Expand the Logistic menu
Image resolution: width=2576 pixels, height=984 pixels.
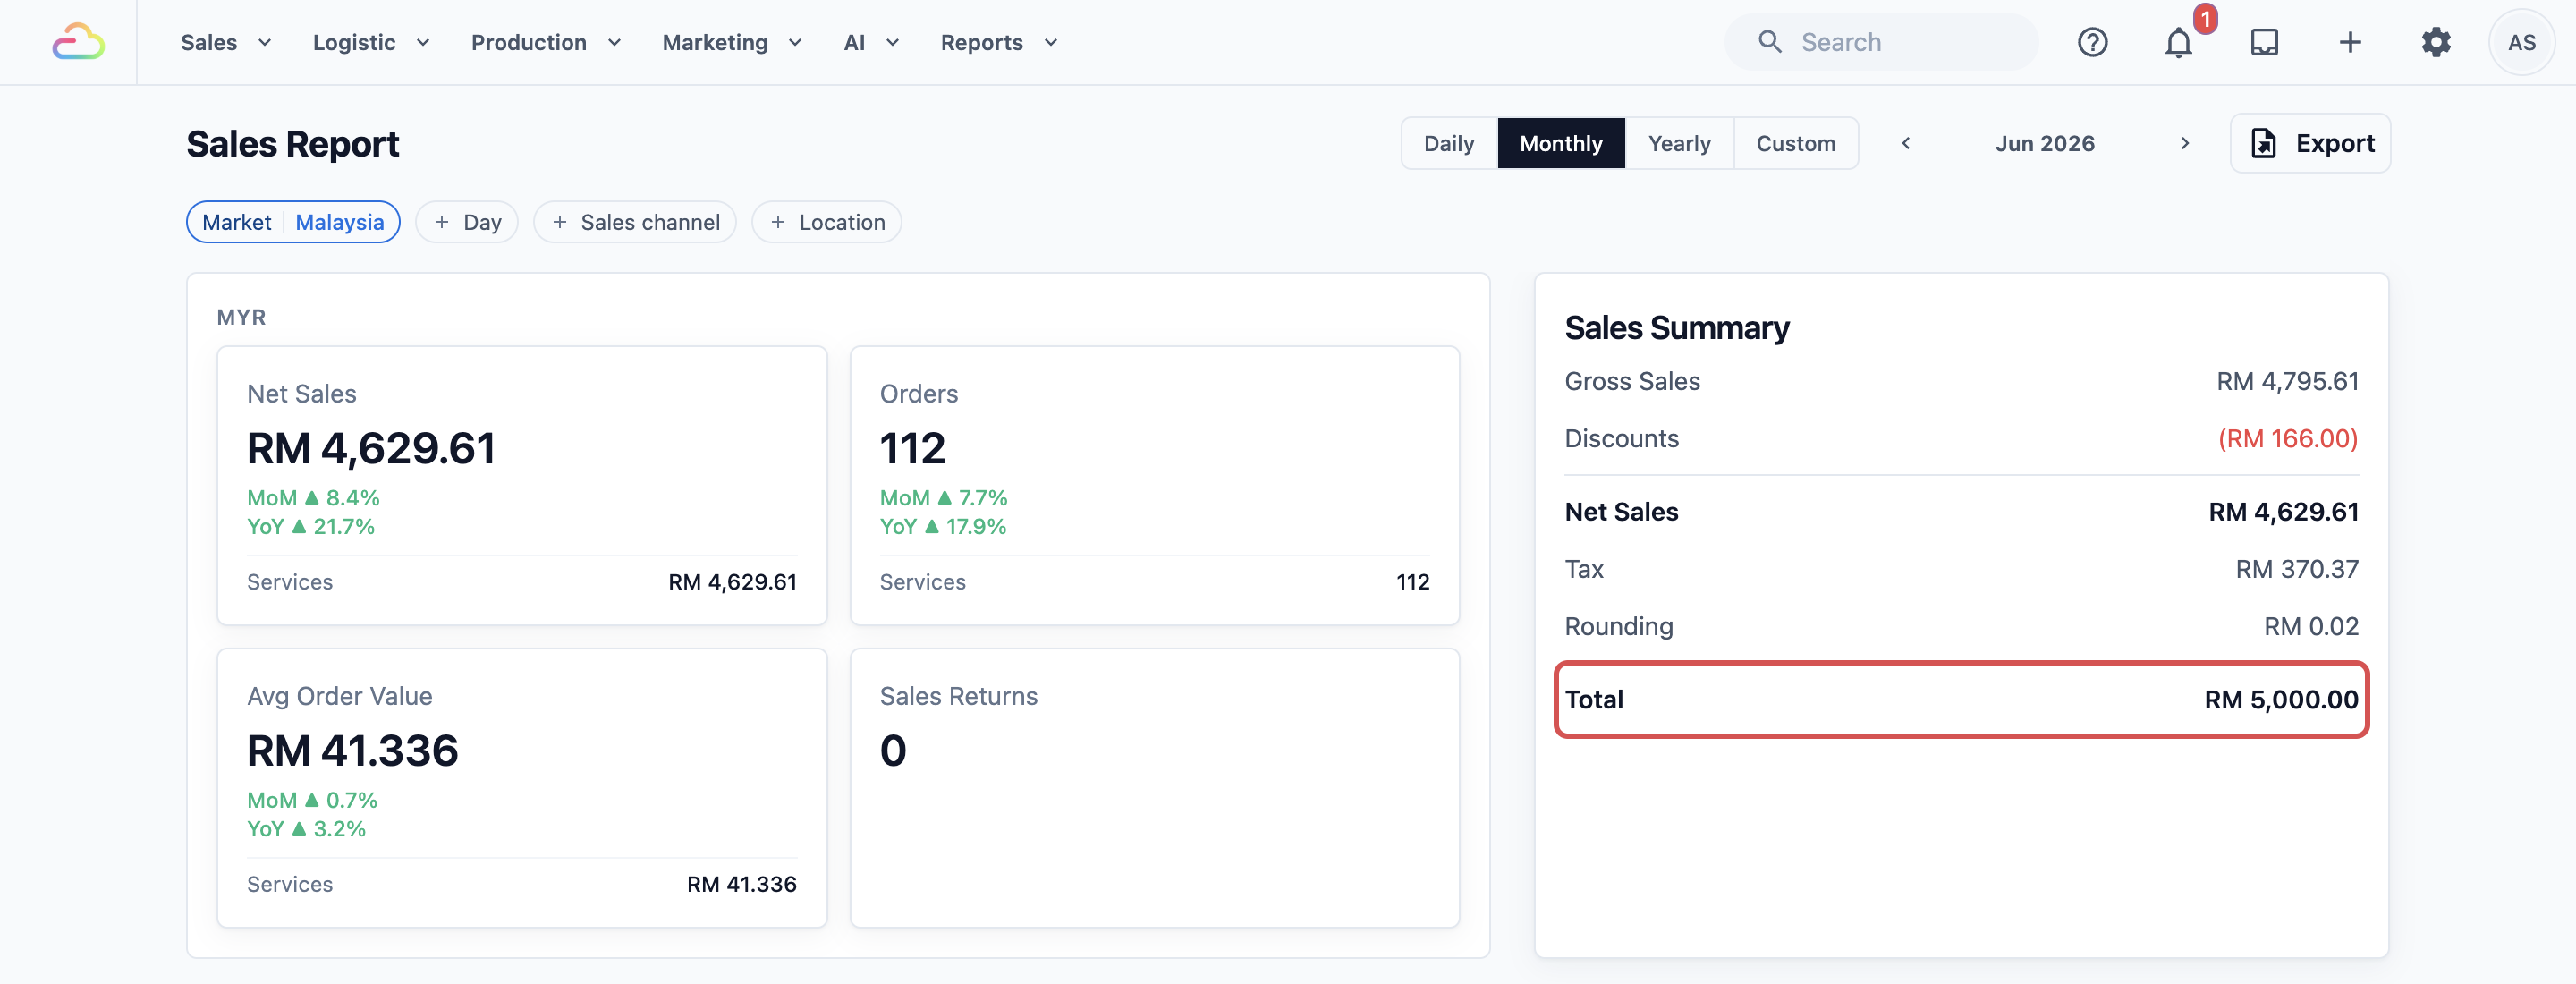pyautogui.click(x=371, y=42)
